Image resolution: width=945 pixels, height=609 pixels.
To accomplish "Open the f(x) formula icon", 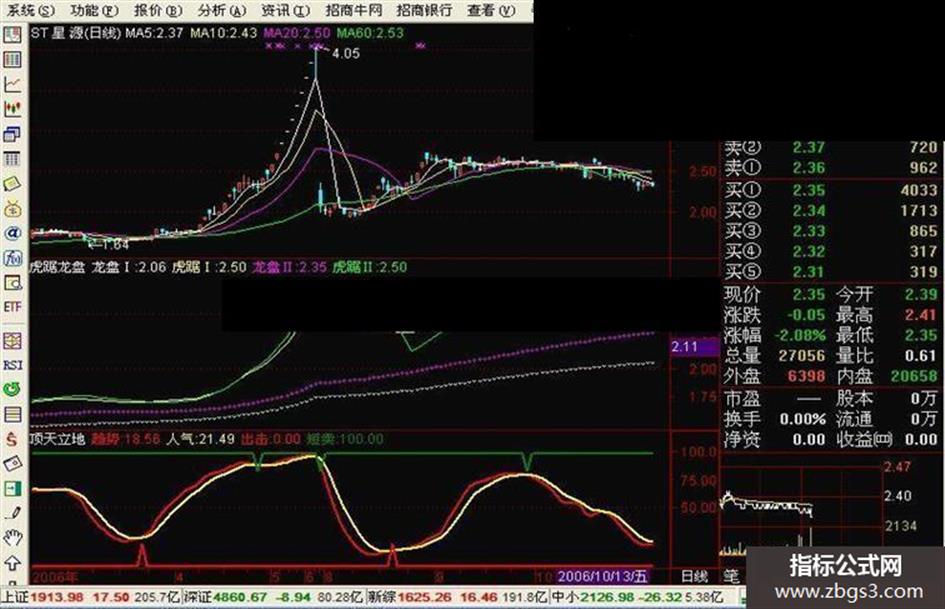I will click(13, 258).
